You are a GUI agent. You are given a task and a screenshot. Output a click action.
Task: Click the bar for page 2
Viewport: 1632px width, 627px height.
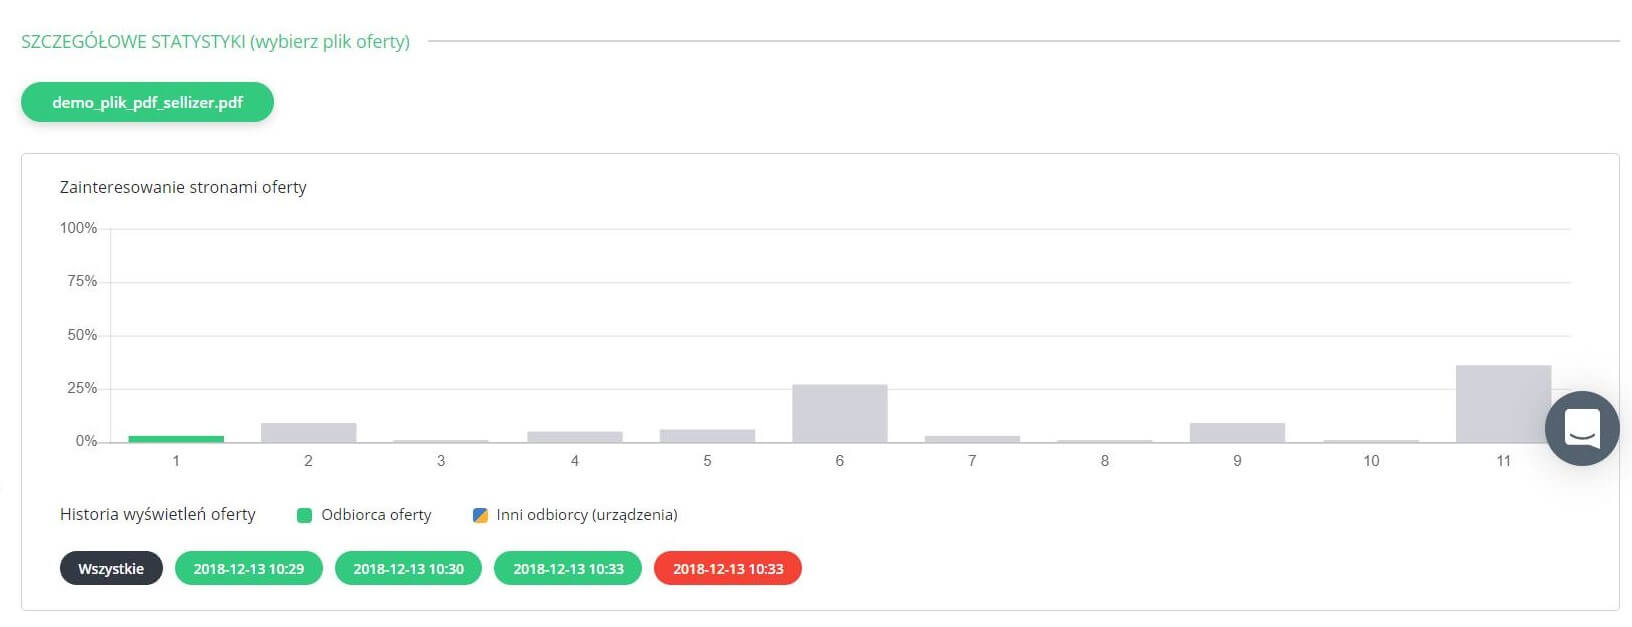click(x=308, y=432)
